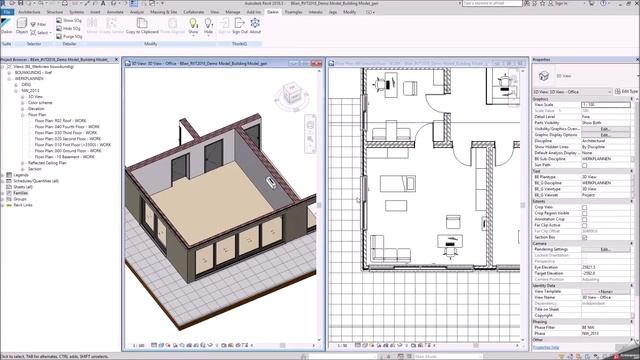This screenshot has height=360, width=640.
Task: Switch to the Annotate ribbon tab
Action: pyautogui.click(x=115, y=12)
